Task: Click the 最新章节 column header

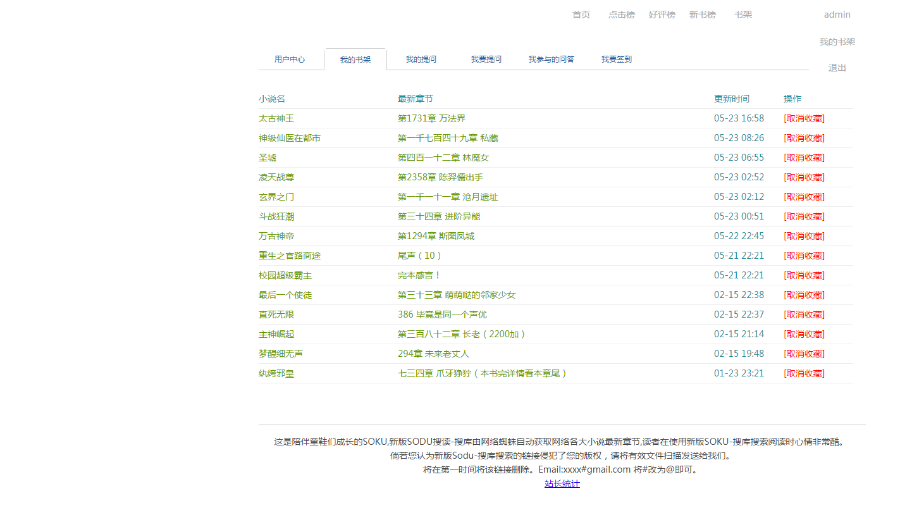Action: click(415, 99)
